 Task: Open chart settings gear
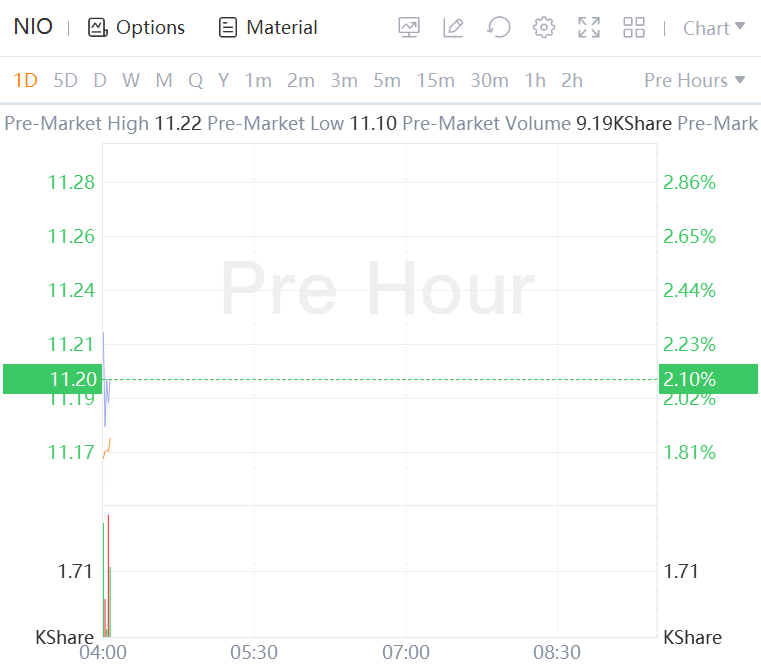tap(544, 28)
